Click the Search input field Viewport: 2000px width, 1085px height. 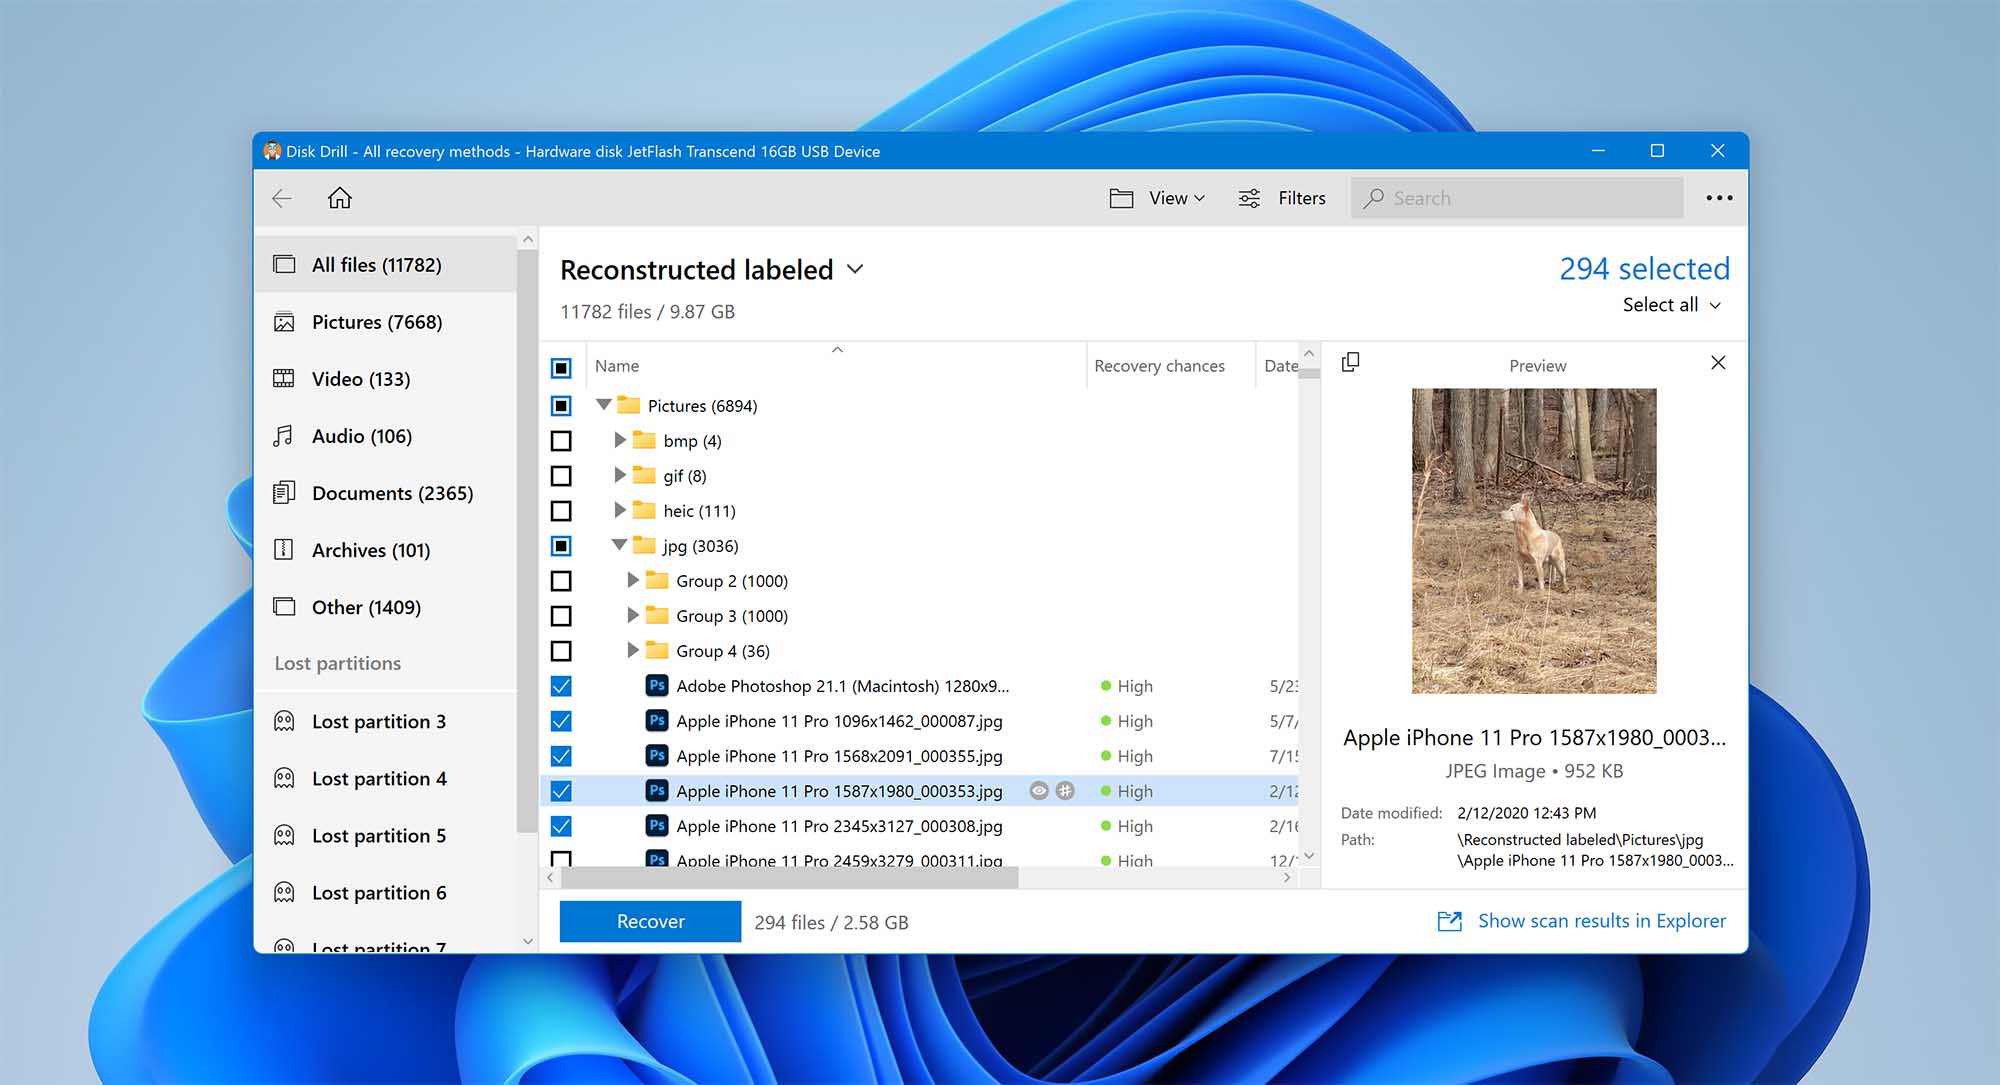click(x=1524, y=198)
